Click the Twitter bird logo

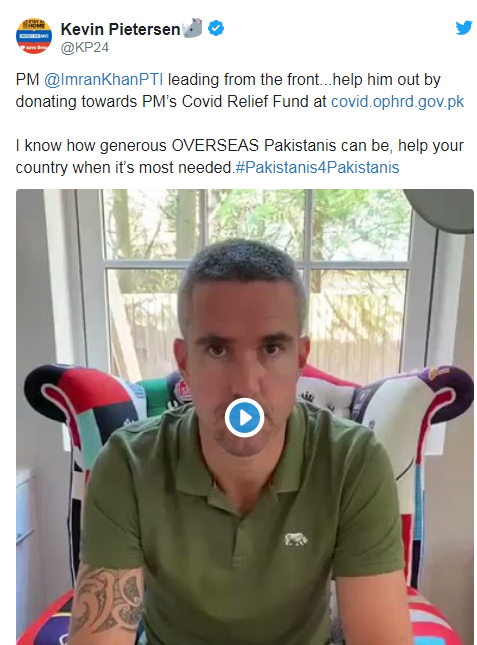[x=464, y=28]
